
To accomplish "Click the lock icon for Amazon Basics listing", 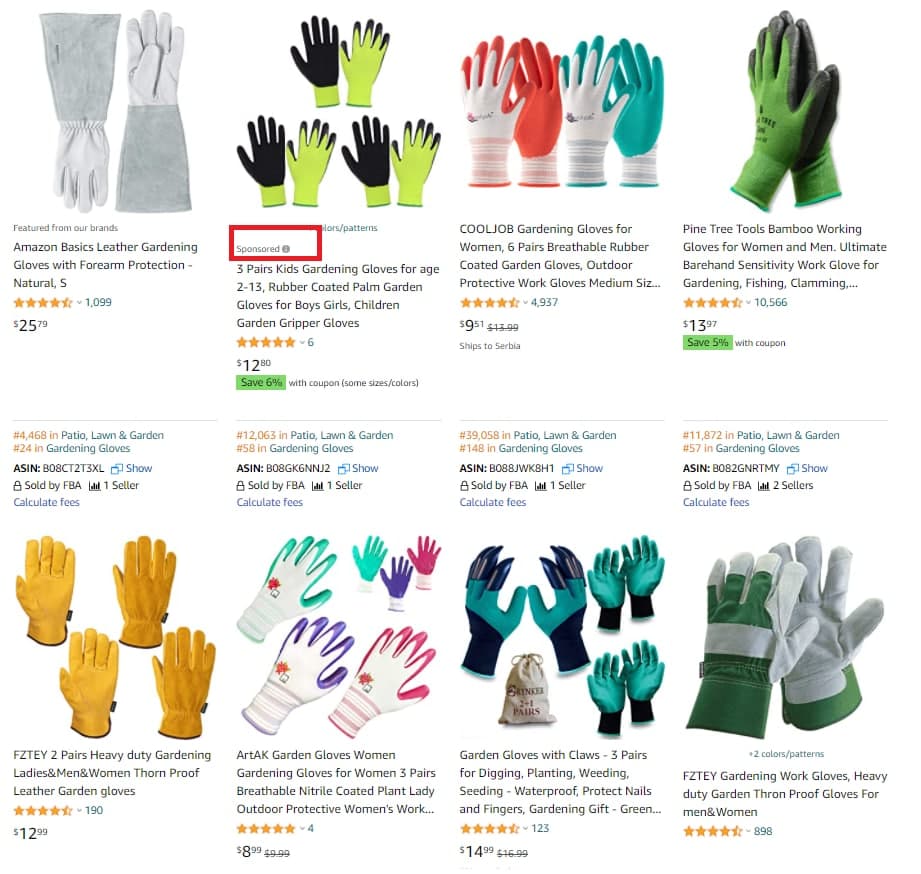I will (18, 486).
